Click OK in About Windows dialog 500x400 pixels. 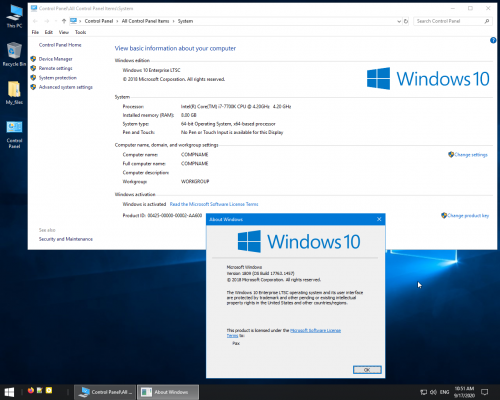[367, 370]
